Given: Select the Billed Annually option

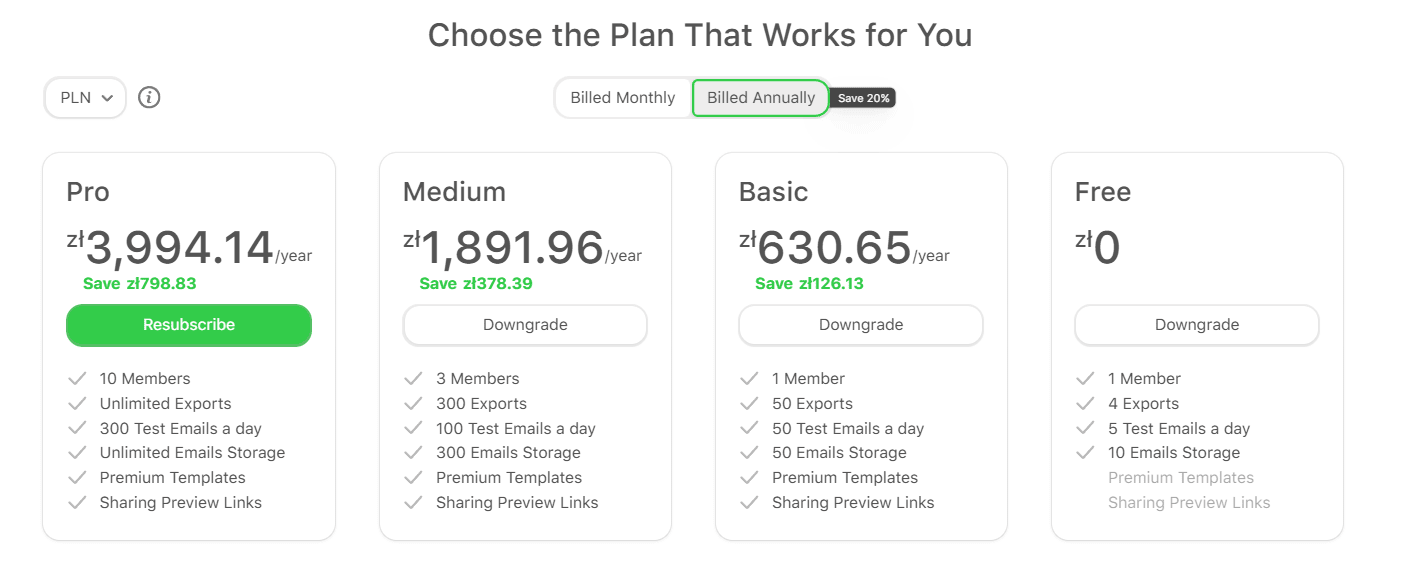Looking at the screenshot, I should pyautogui.click(x=761, y=98).
